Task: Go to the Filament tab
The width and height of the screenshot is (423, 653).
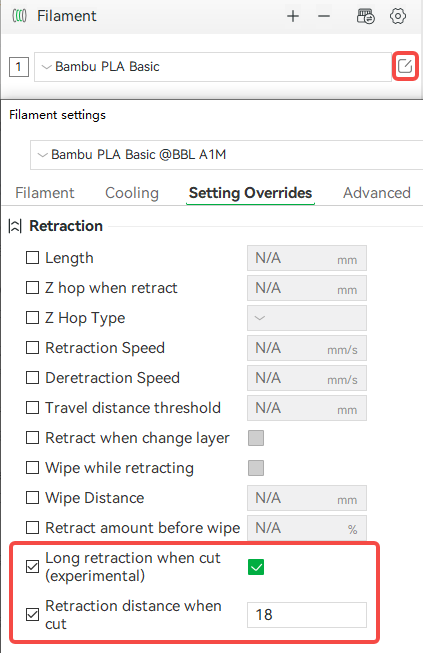Action: coord(45,193)
